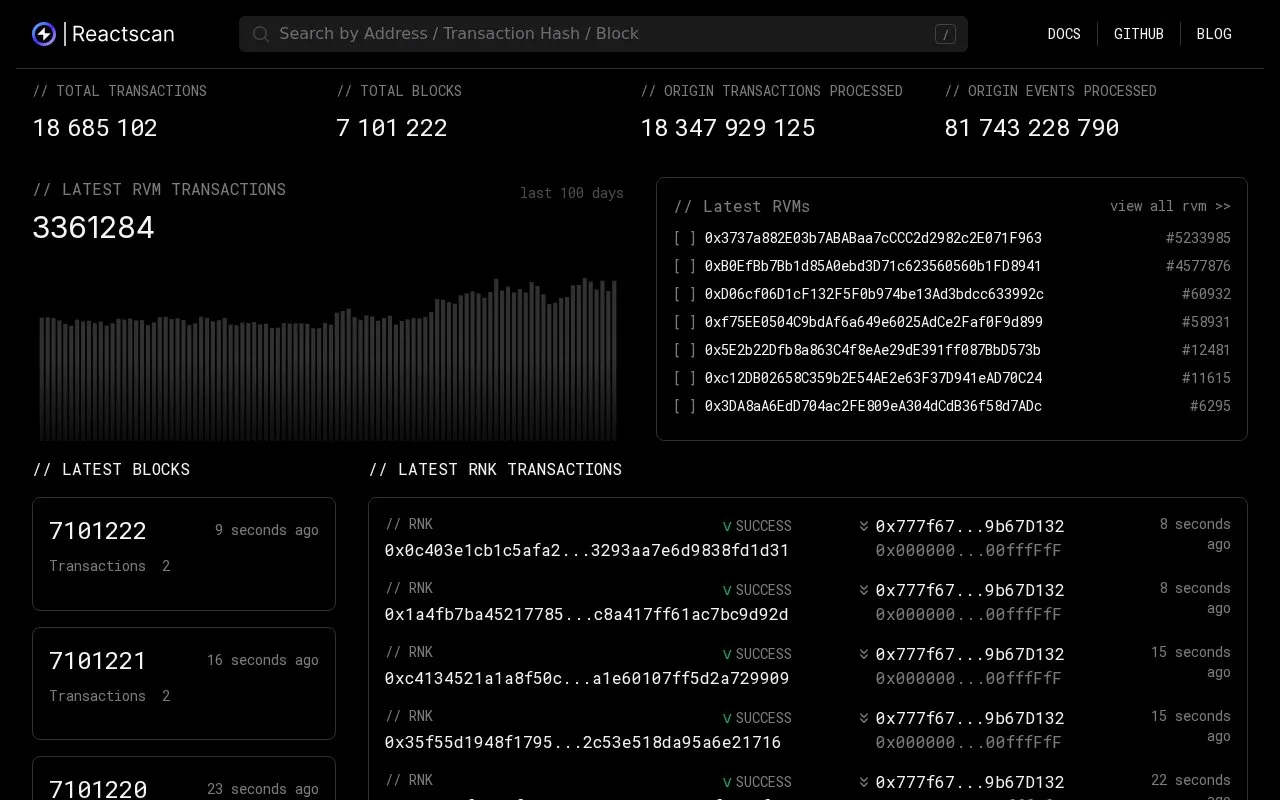Focus the Address / Transaction Hash search field

[603, 34]
